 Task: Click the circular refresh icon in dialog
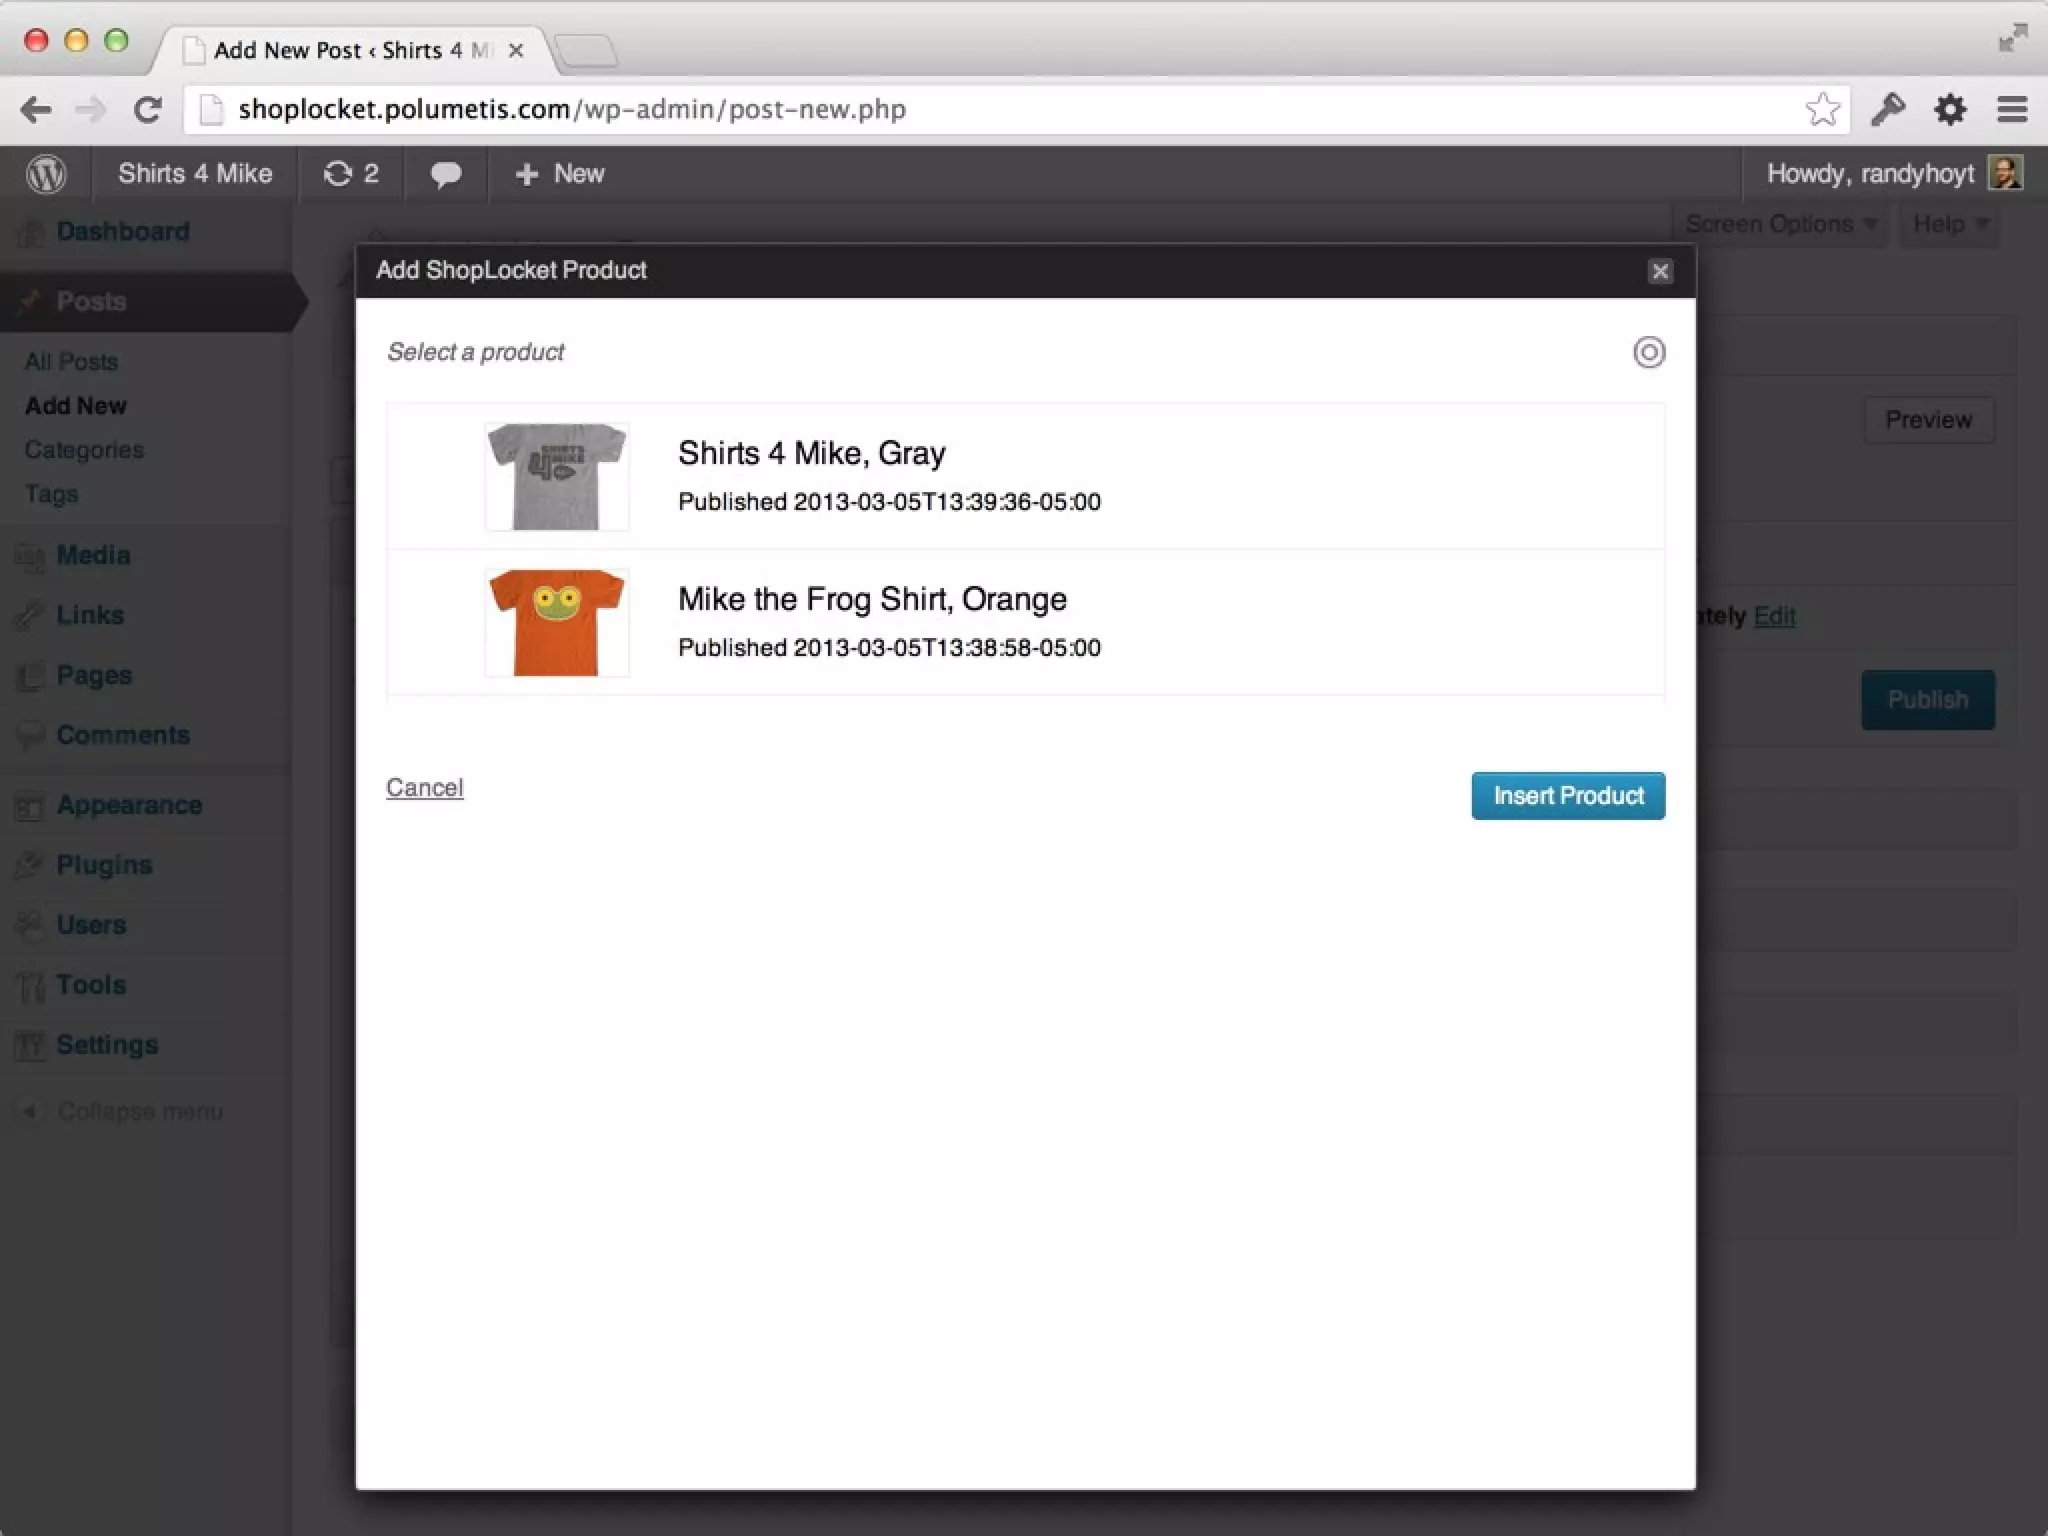pyautogui.click(x=1649, y=352)
